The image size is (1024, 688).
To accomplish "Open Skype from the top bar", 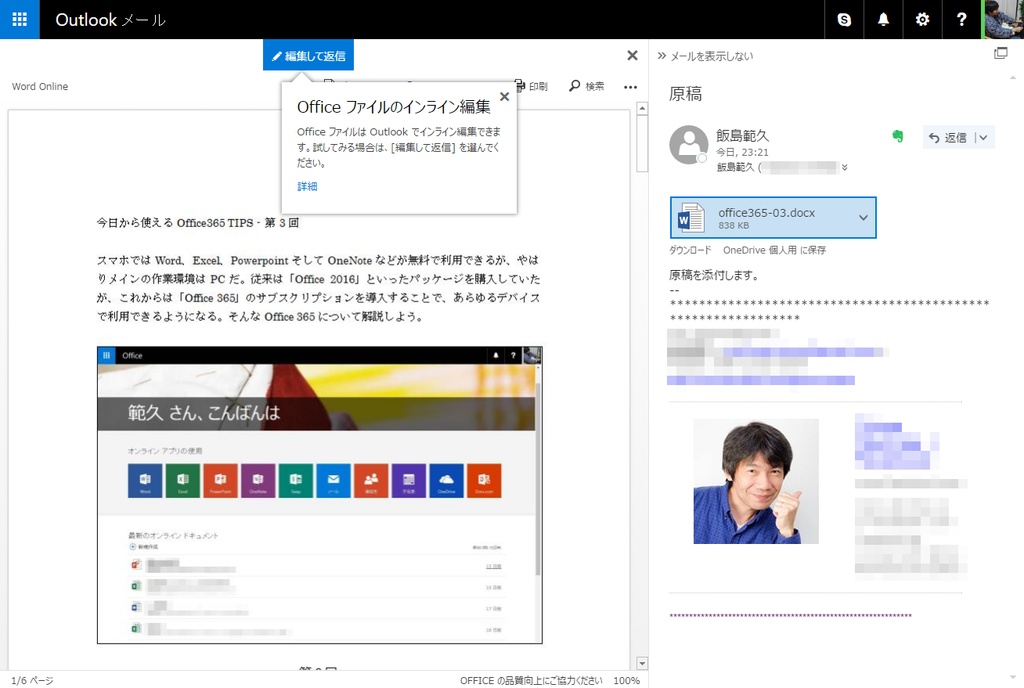I will 844,20.
